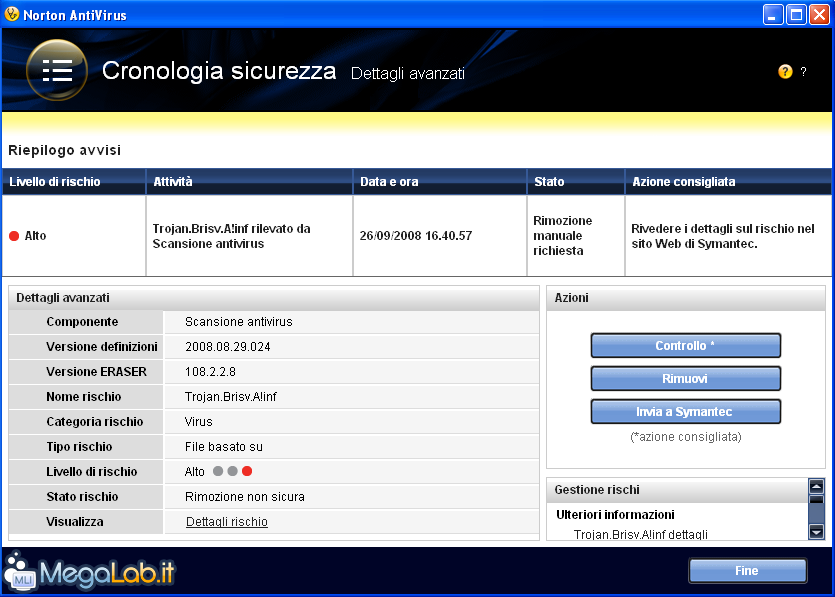This screenshot has width=835, height=597.
Task: Maximize the Norton AntiVirus window
Action: pyautogui.click(x=796, y=14)
